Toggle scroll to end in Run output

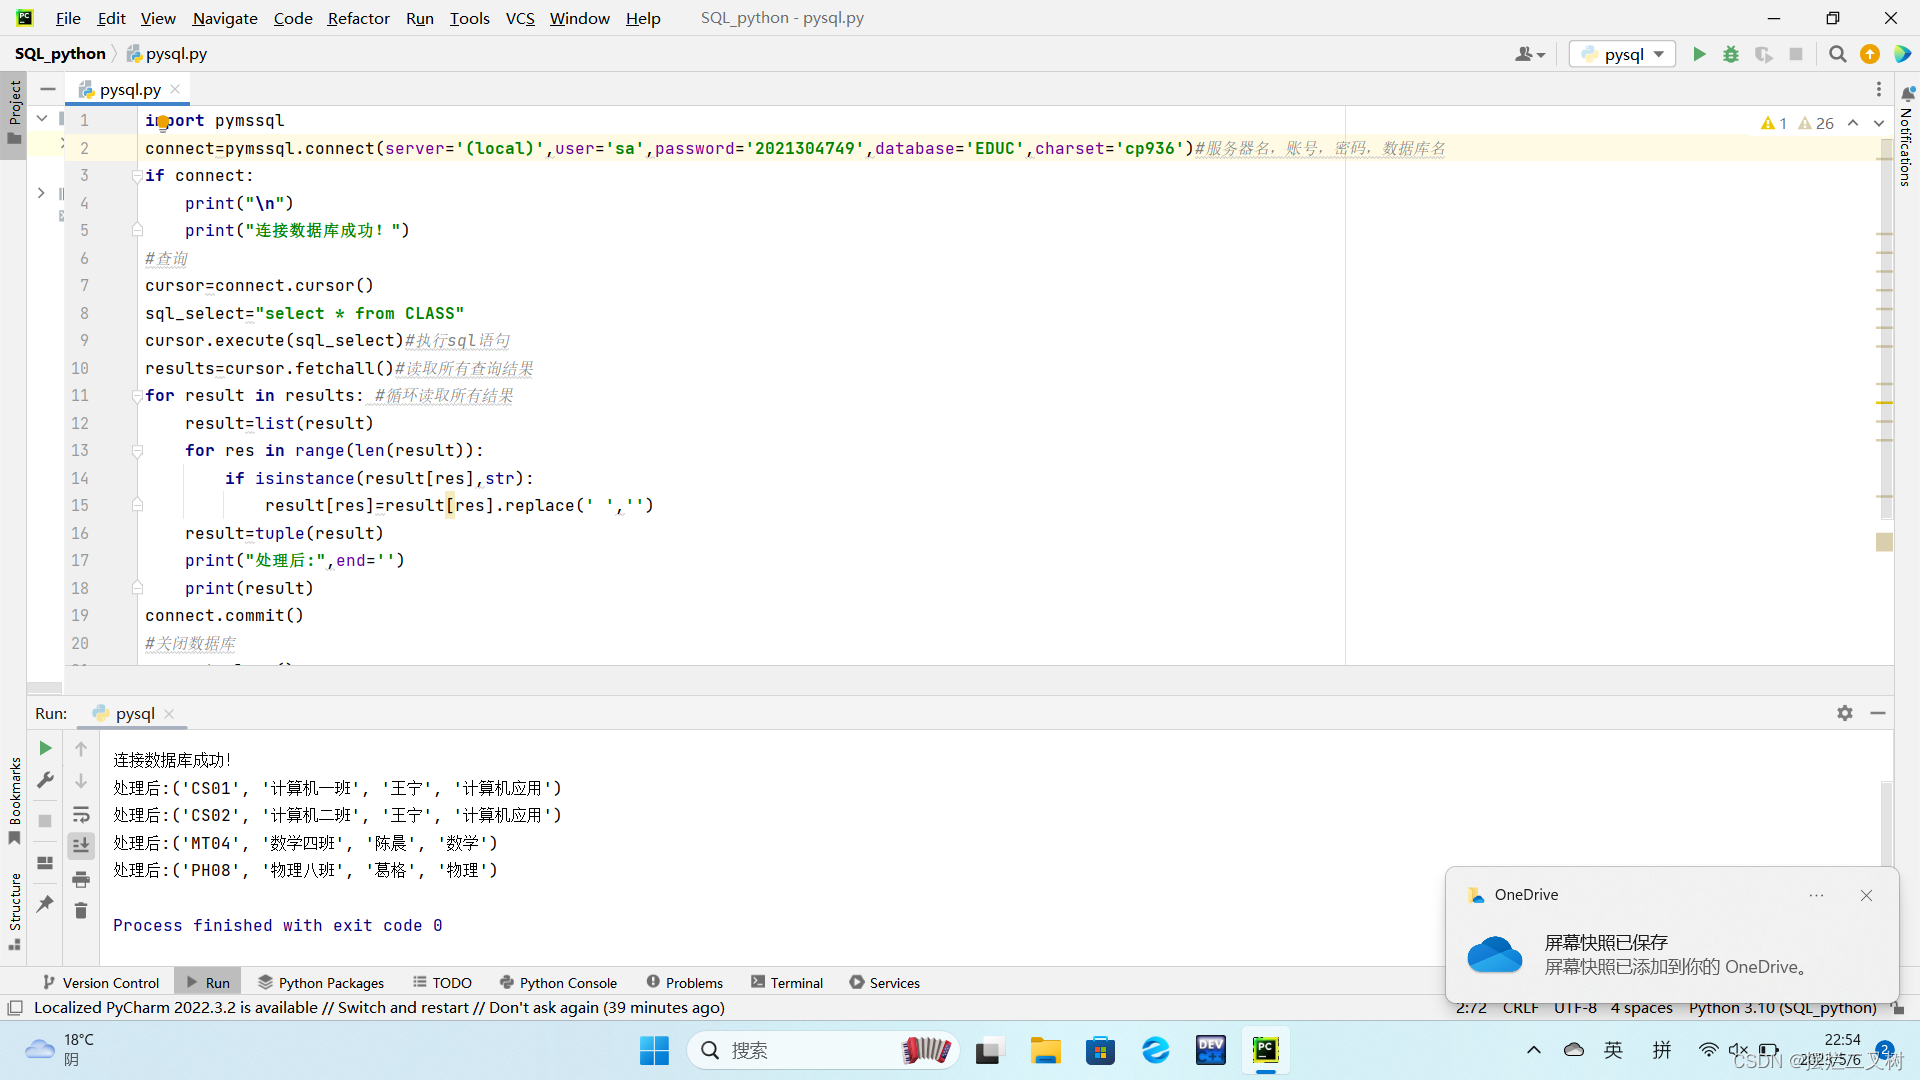click(81, 846)
